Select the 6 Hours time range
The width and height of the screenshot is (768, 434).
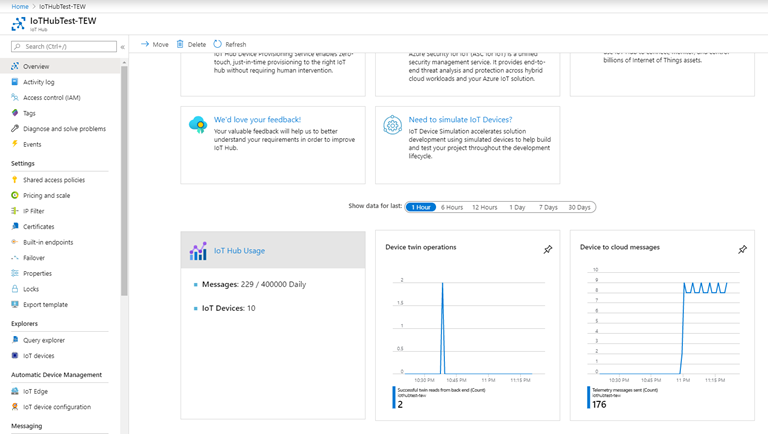tap(452, 207)
